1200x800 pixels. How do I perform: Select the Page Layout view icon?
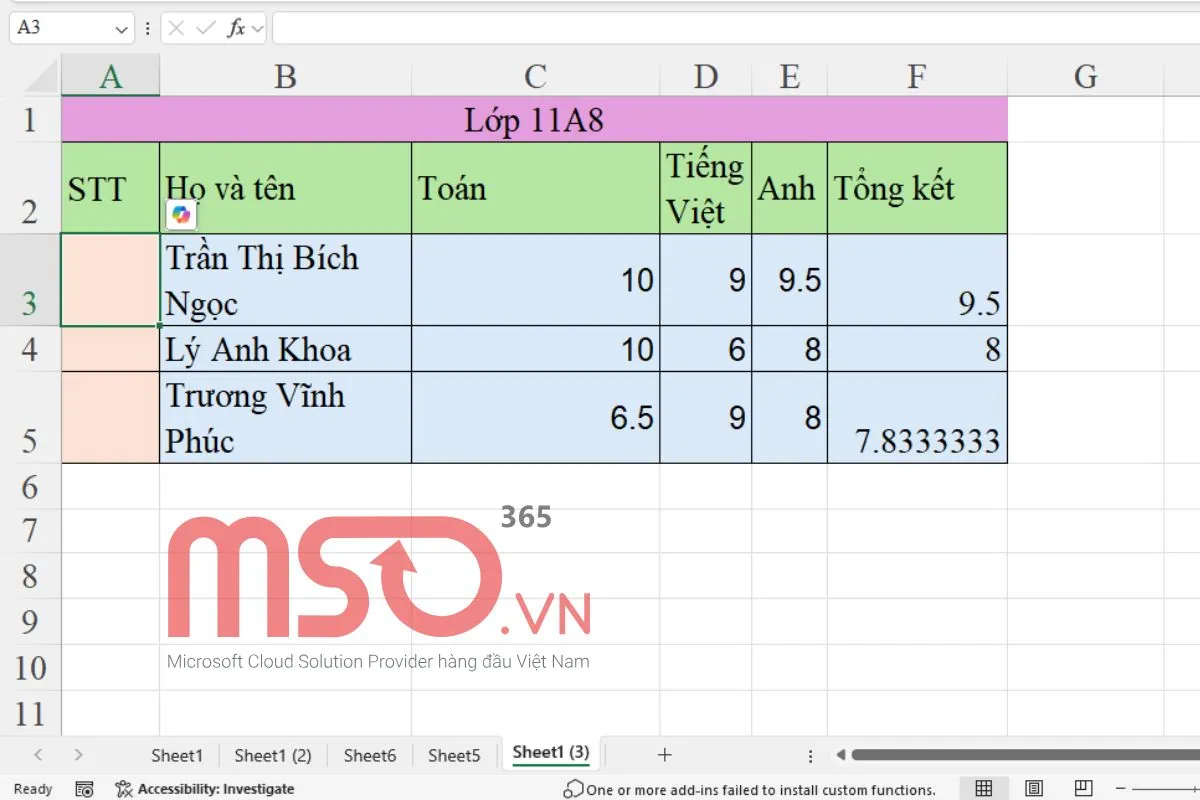[1033, 788]
